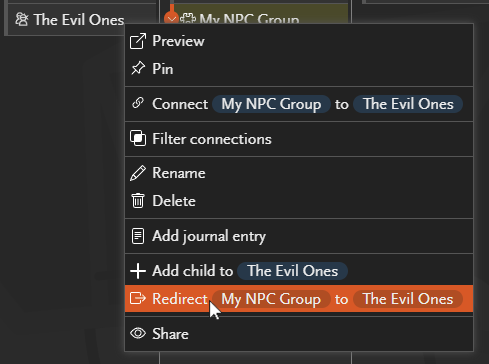Click the journal entry document icon
489x364 pixels.
point(138,236)
